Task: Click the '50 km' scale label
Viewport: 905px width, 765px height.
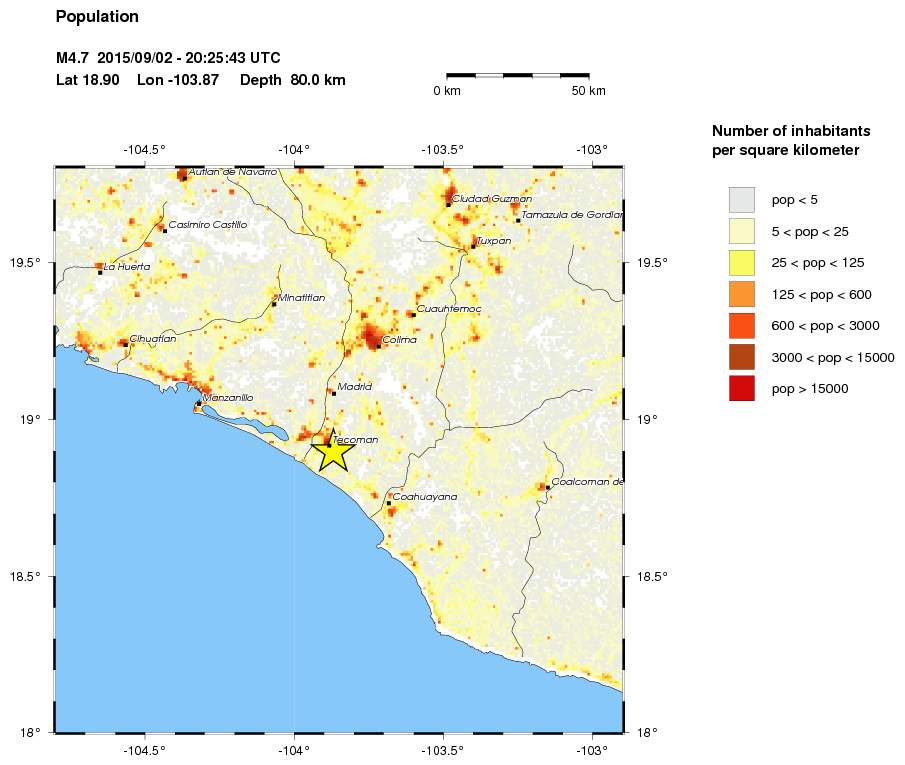Action: tap(589, 91)
